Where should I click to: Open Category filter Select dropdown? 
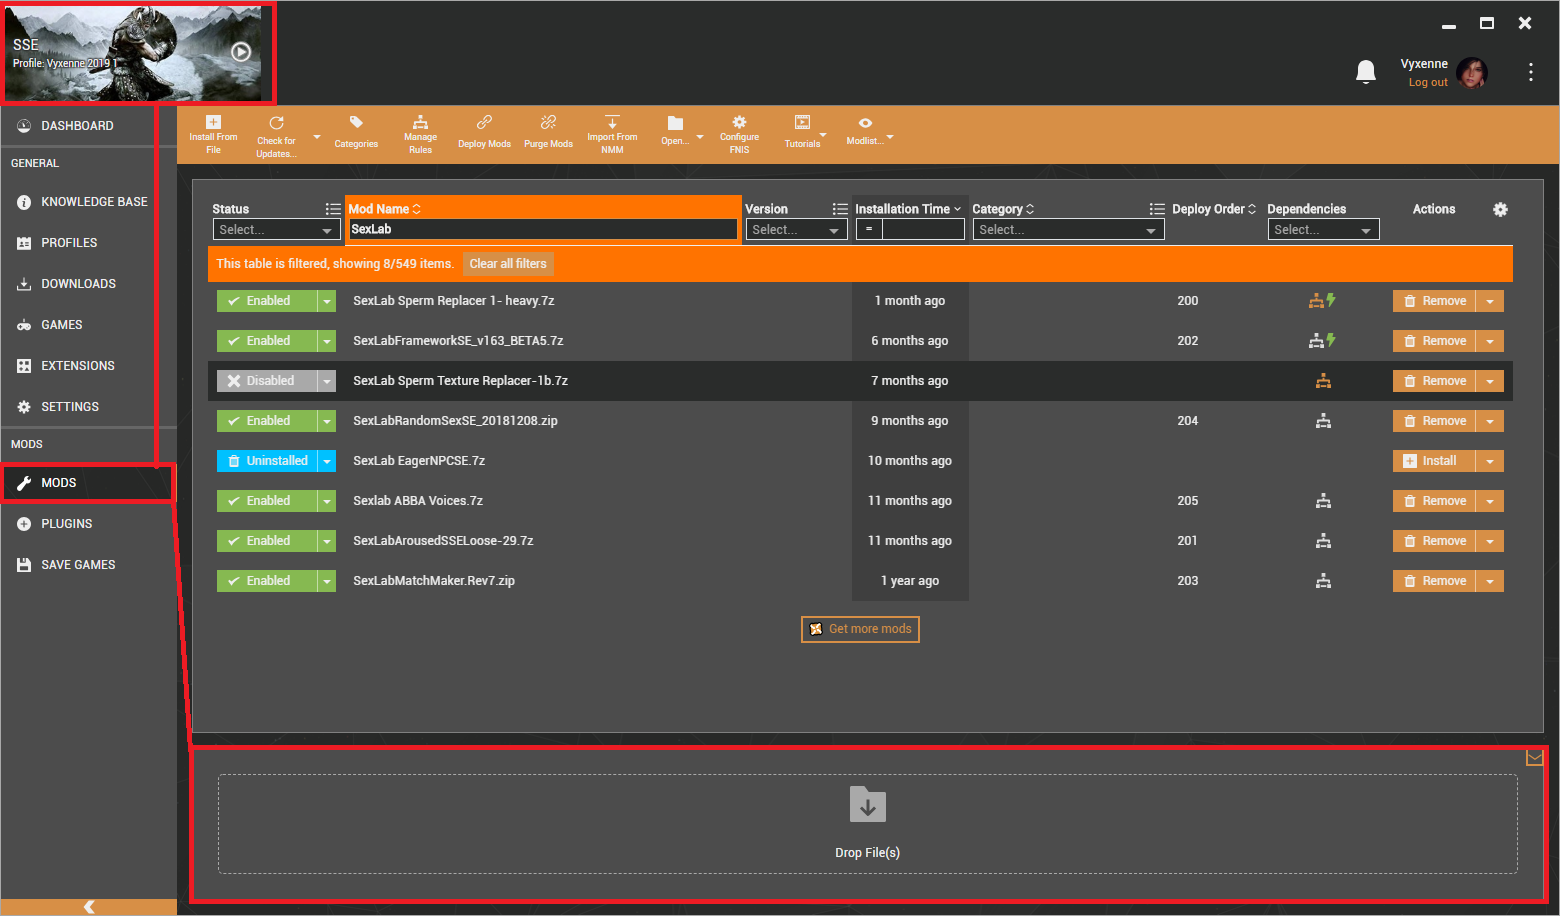pos(1068,229)
